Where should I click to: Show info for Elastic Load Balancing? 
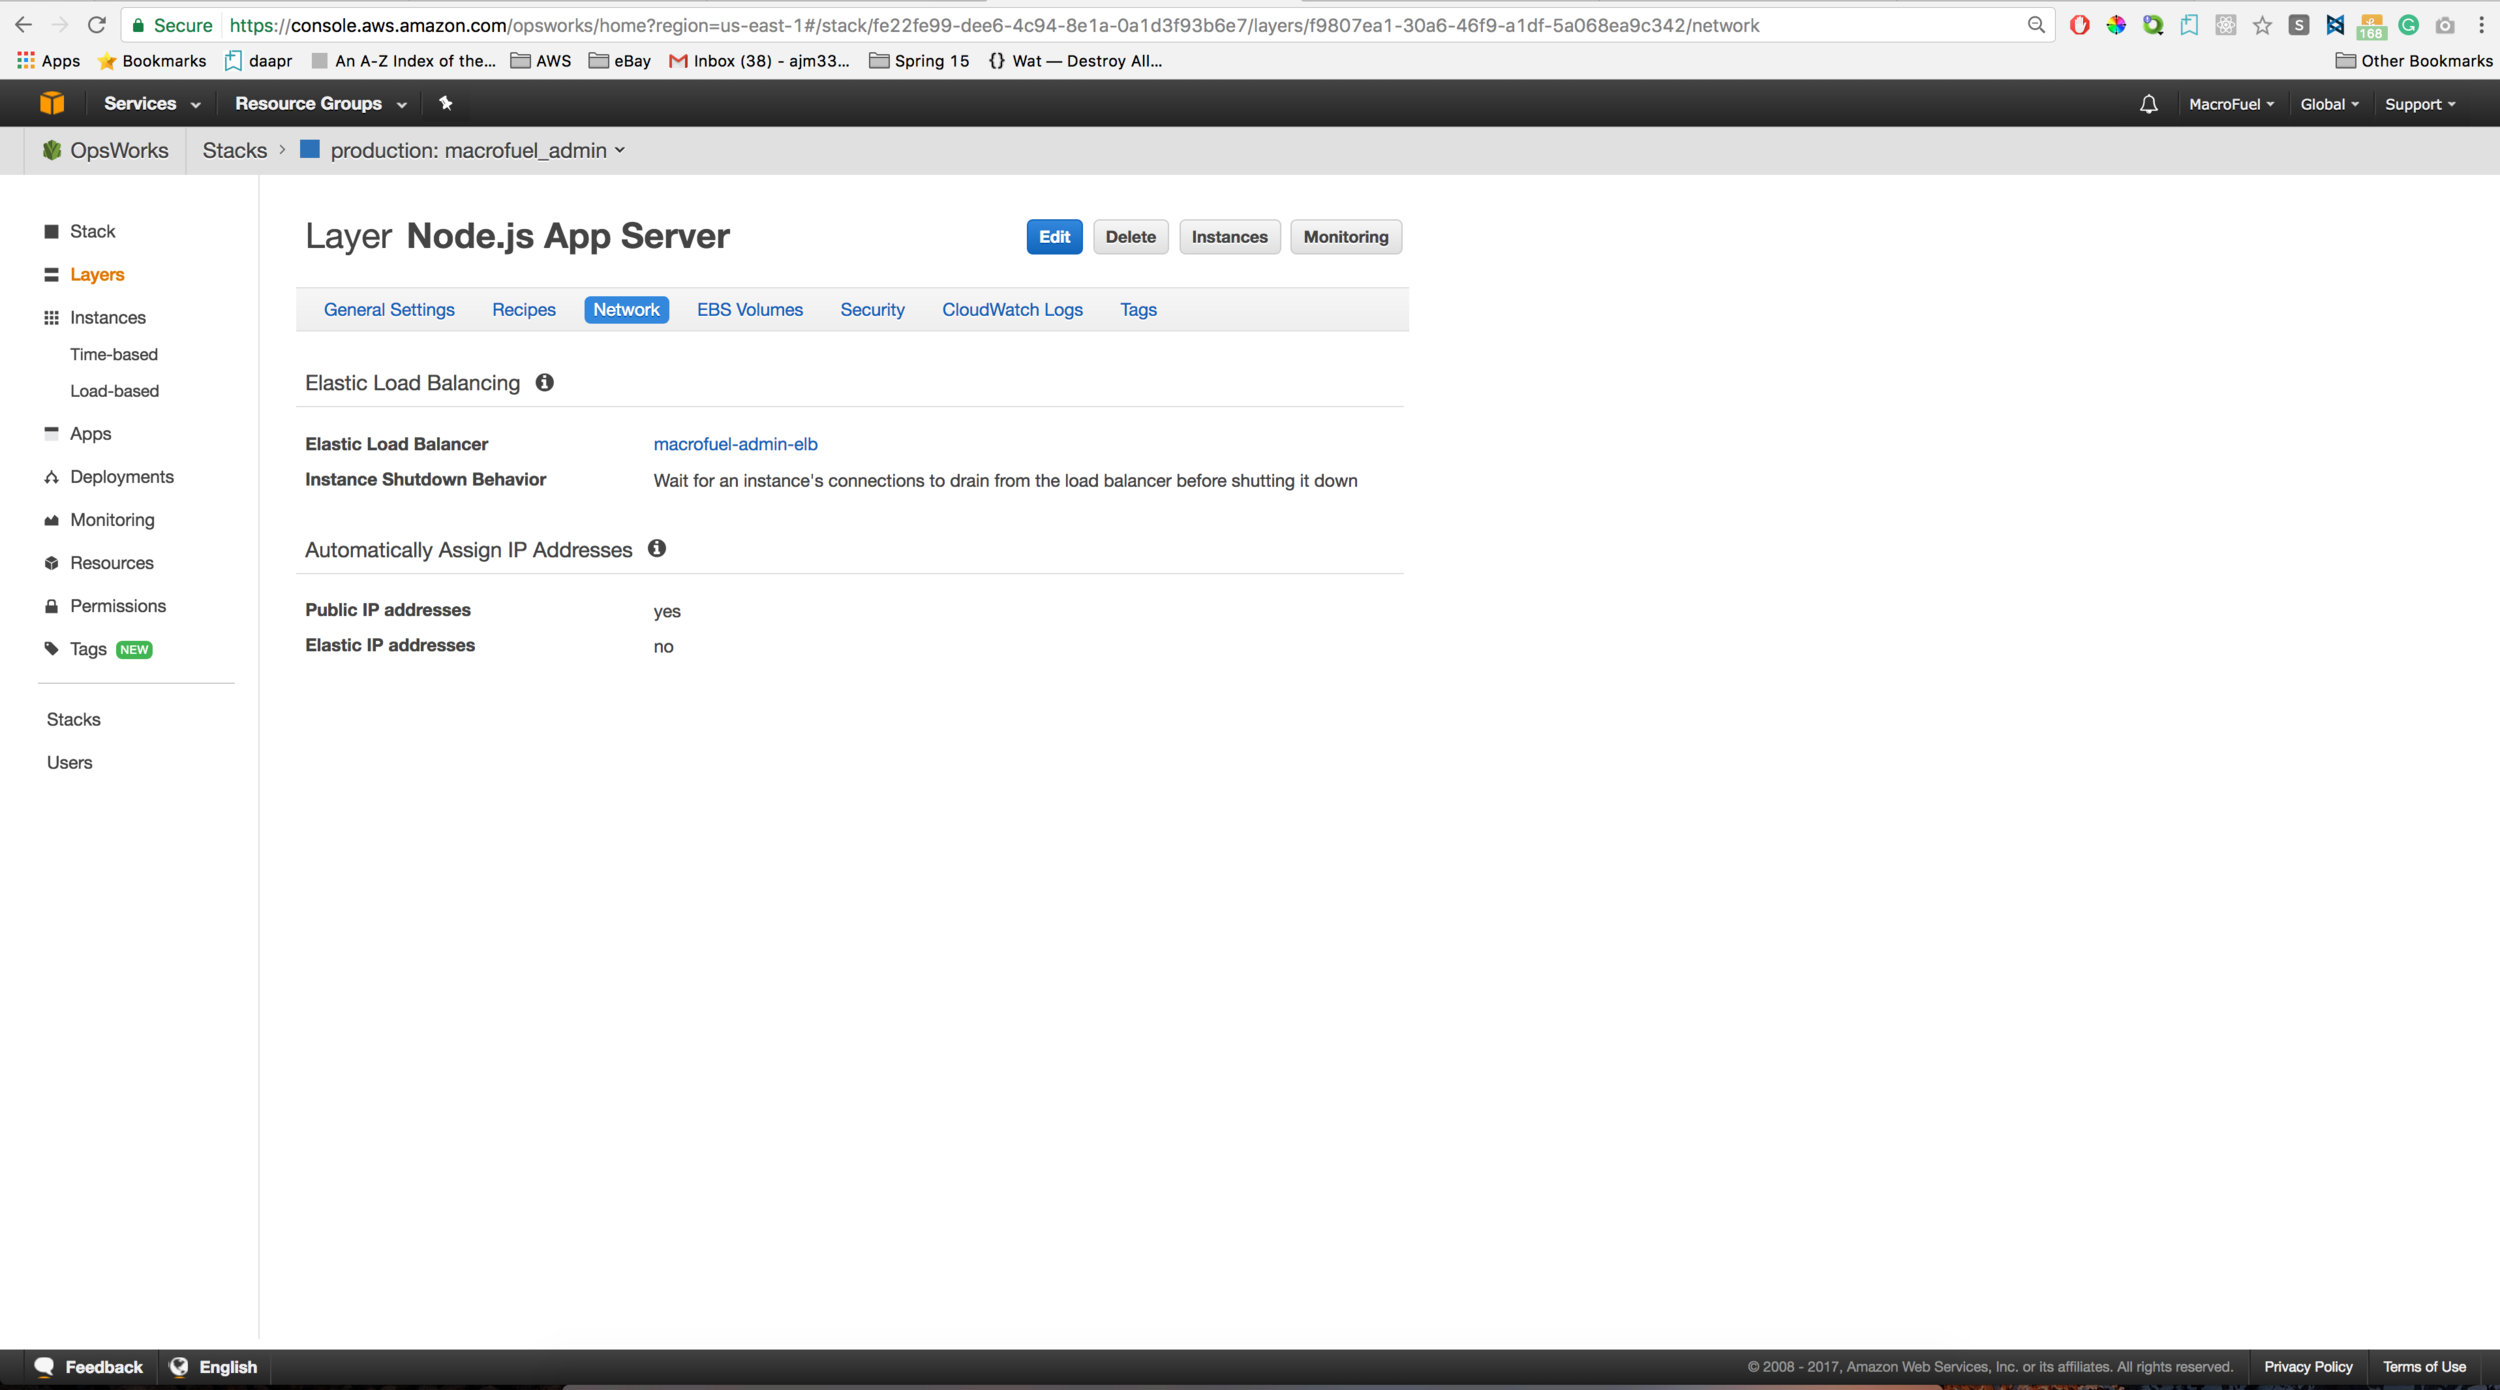point(544,382)
